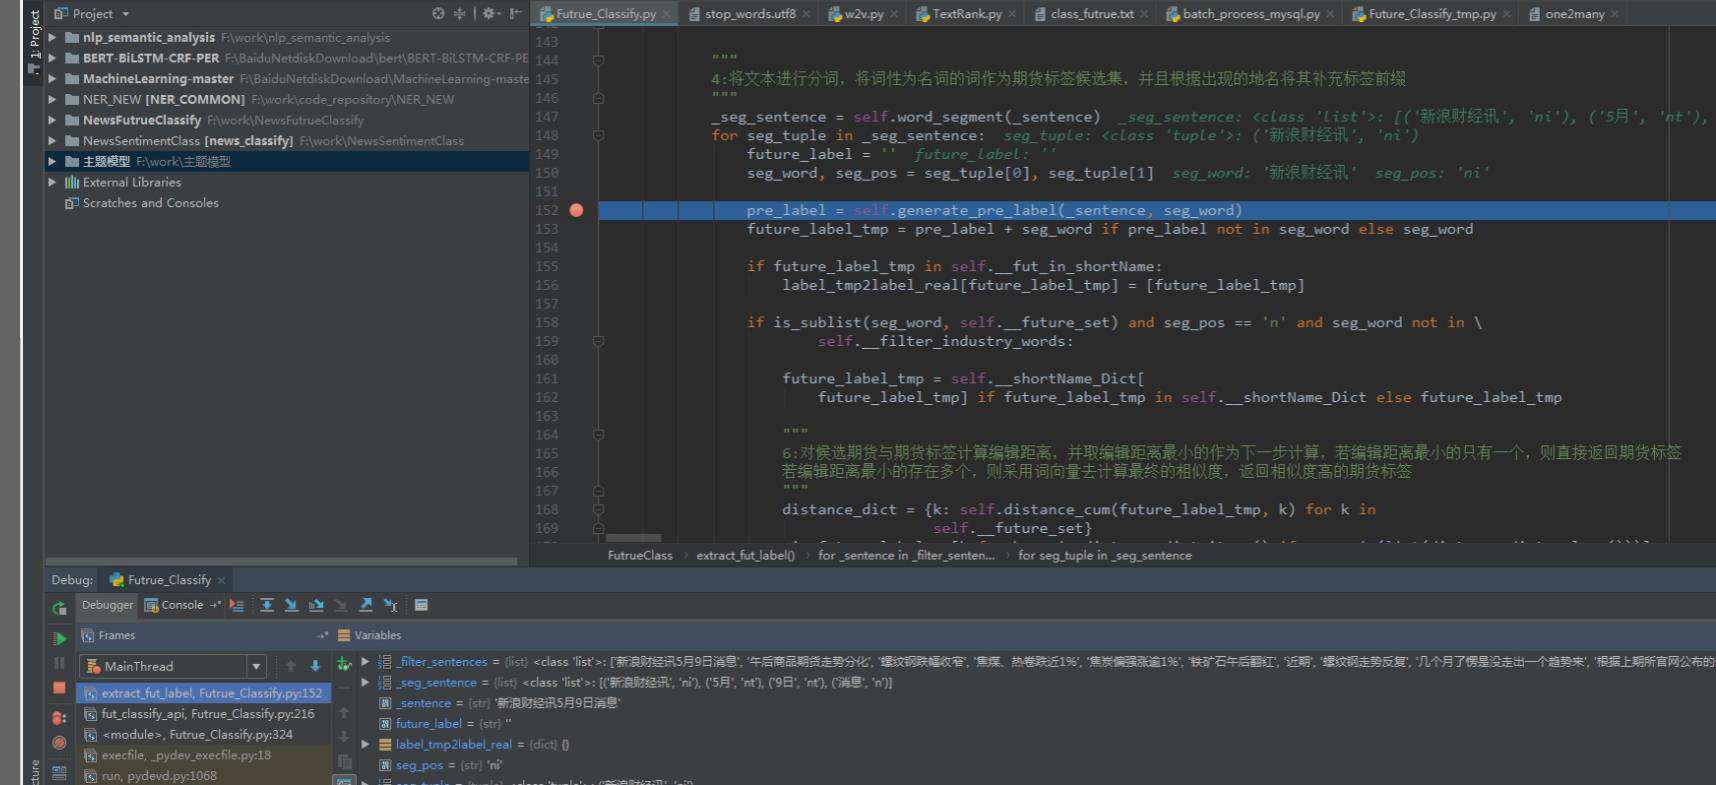The height and width of the screenshot is (785, 1716).
Task: Expand NER_NEW folder
Action: (52, 99)
